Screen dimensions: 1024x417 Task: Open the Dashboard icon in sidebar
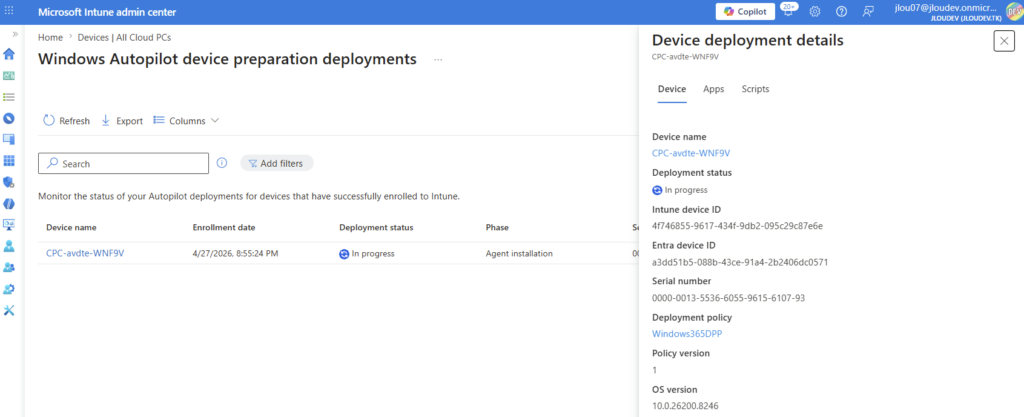tap(10, 75)
